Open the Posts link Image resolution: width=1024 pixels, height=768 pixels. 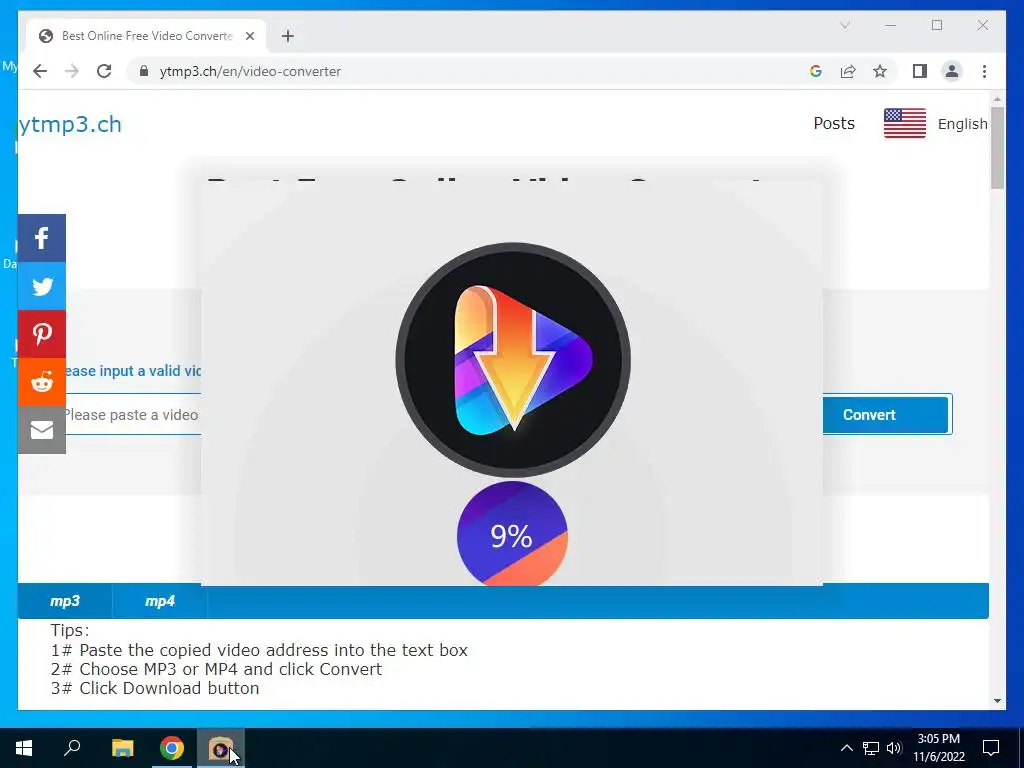834,123
